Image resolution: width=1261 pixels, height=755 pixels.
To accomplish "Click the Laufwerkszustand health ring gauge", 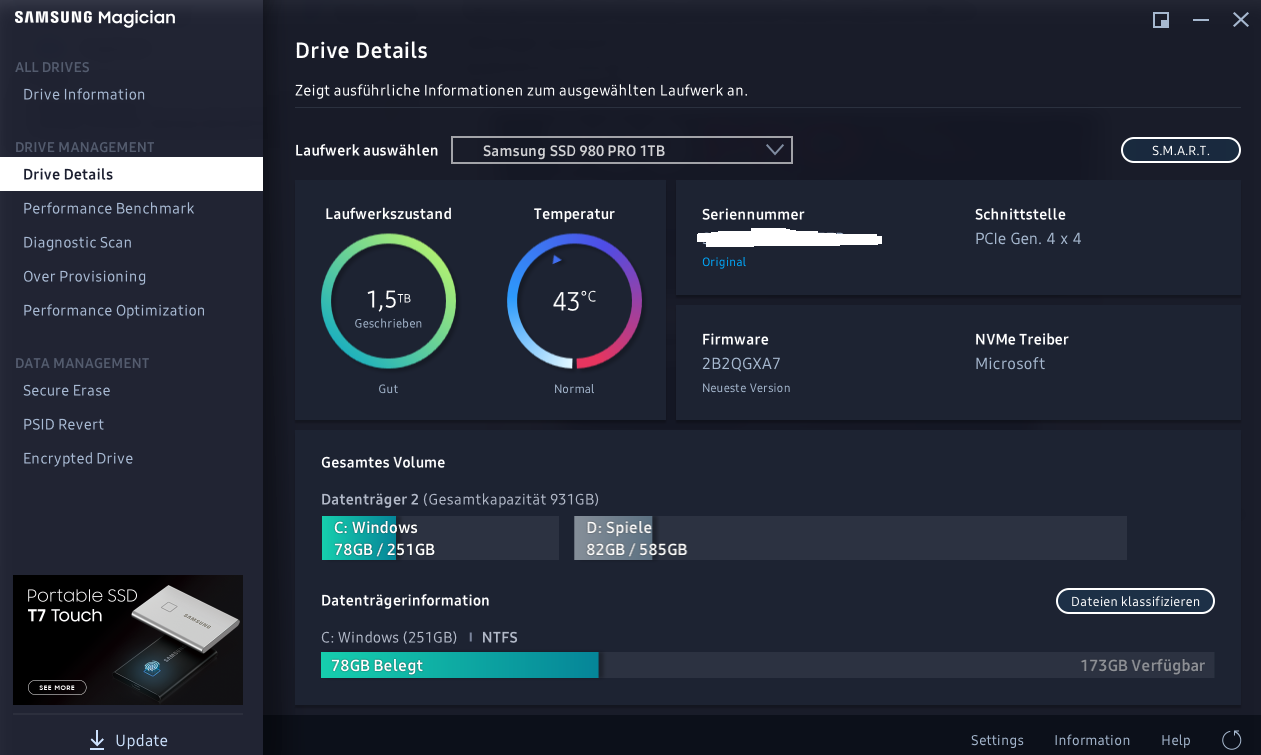I will [388, 301].
